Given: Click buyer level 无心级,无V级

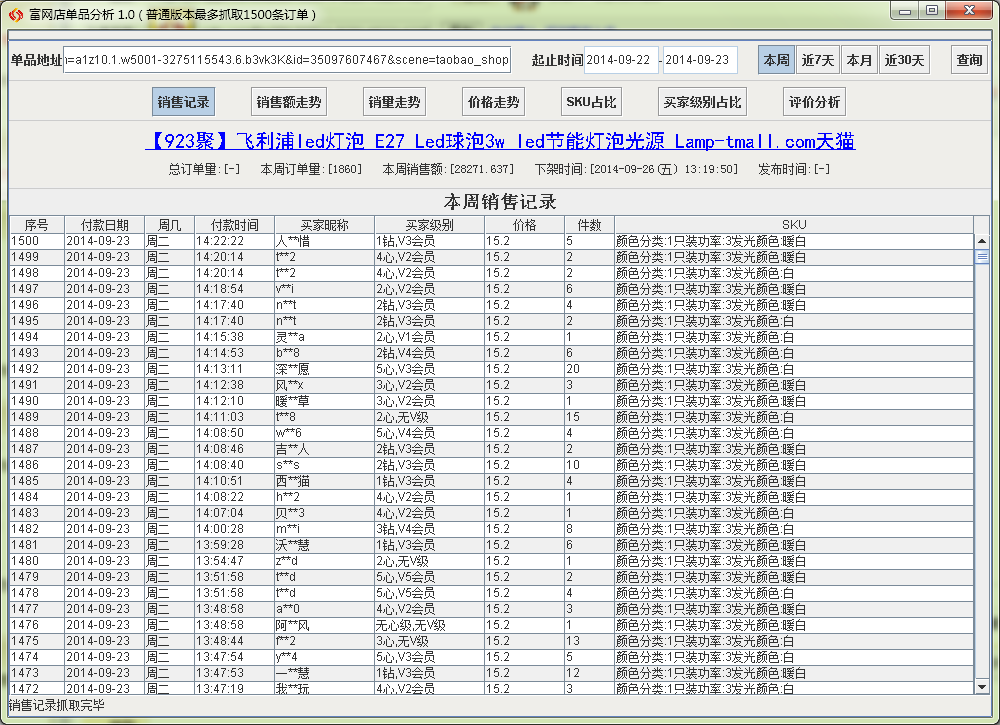Looking at the screenshot, I should point(429,625).
